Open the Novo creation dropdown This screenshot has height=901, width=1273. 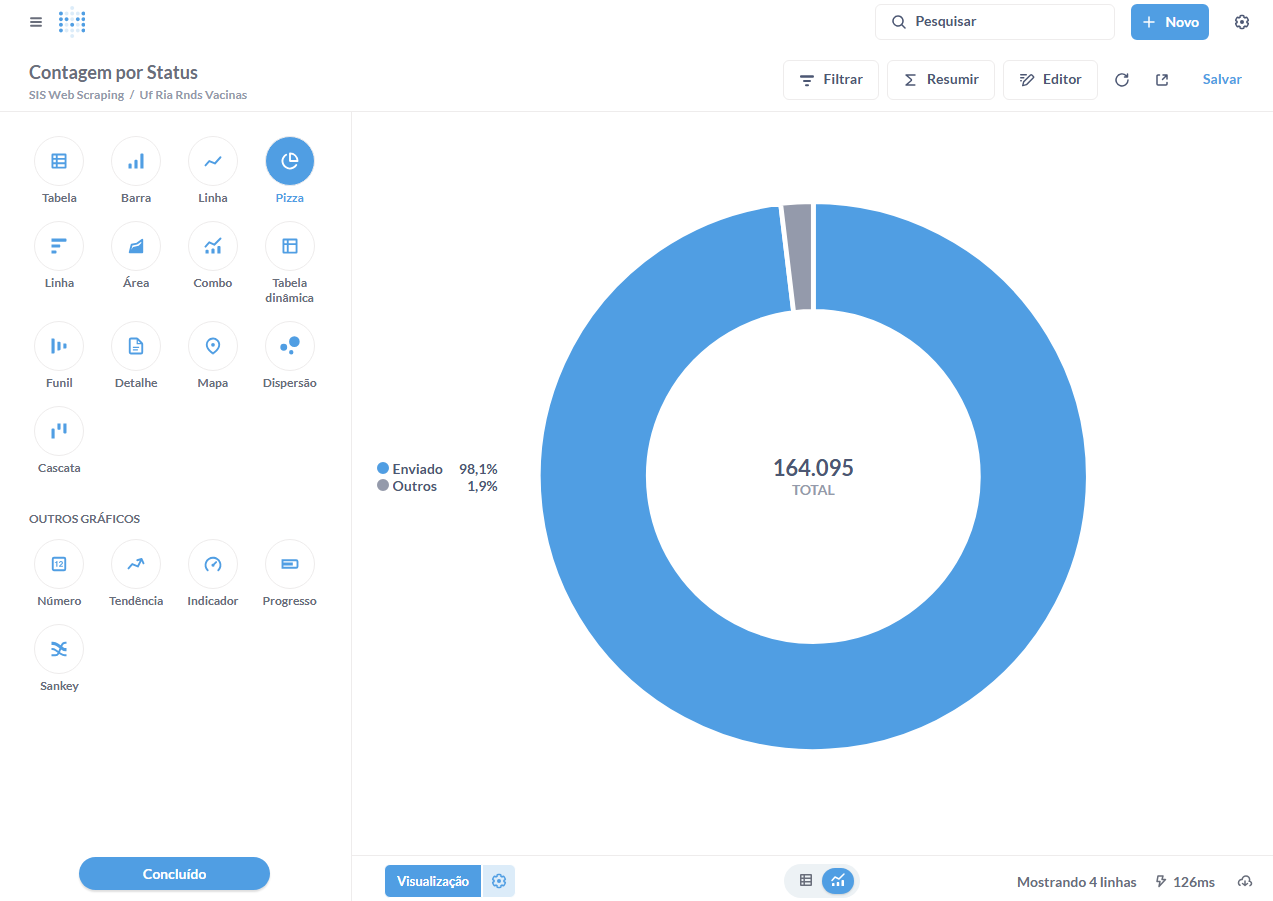tap(1169, 22)
